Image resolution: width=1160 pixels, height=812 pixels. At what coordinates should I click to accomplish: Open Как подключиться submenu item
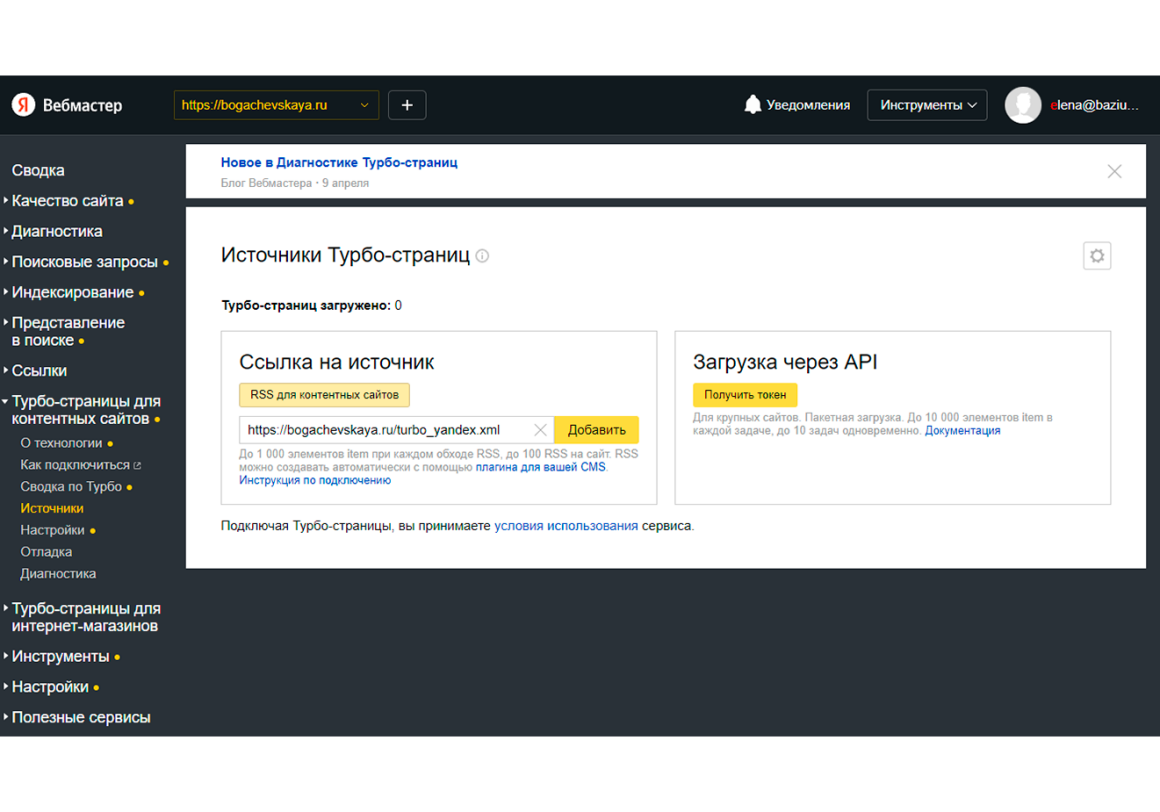(x=75, y=465)
